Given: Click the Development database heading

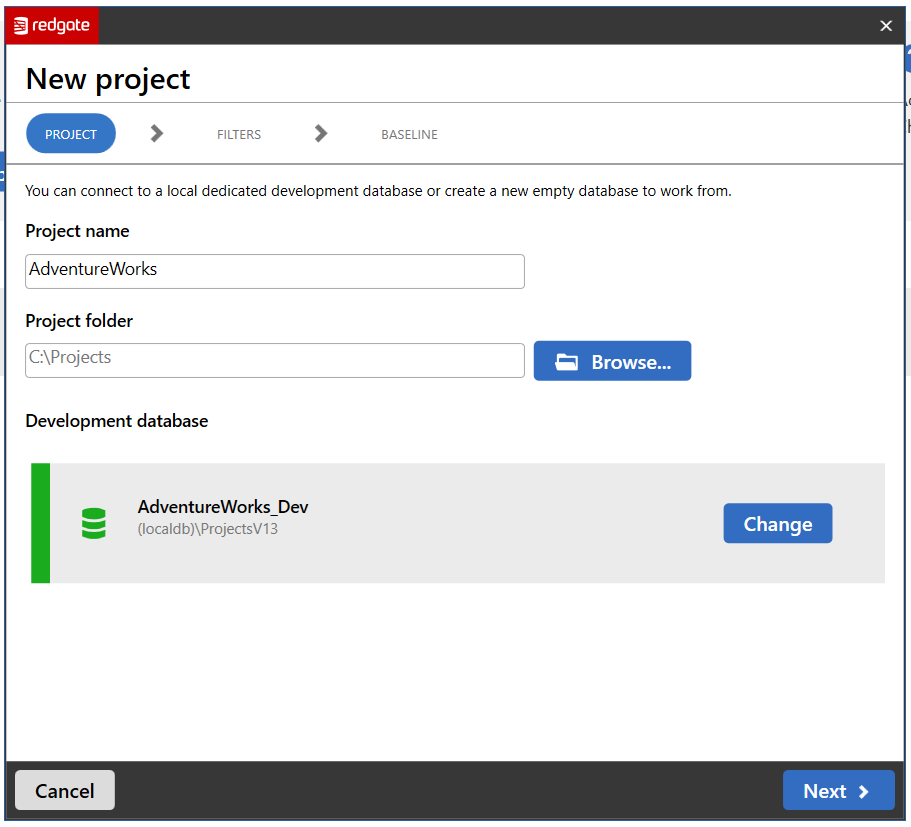Looking at the screenshot, I should pos(117,421).
